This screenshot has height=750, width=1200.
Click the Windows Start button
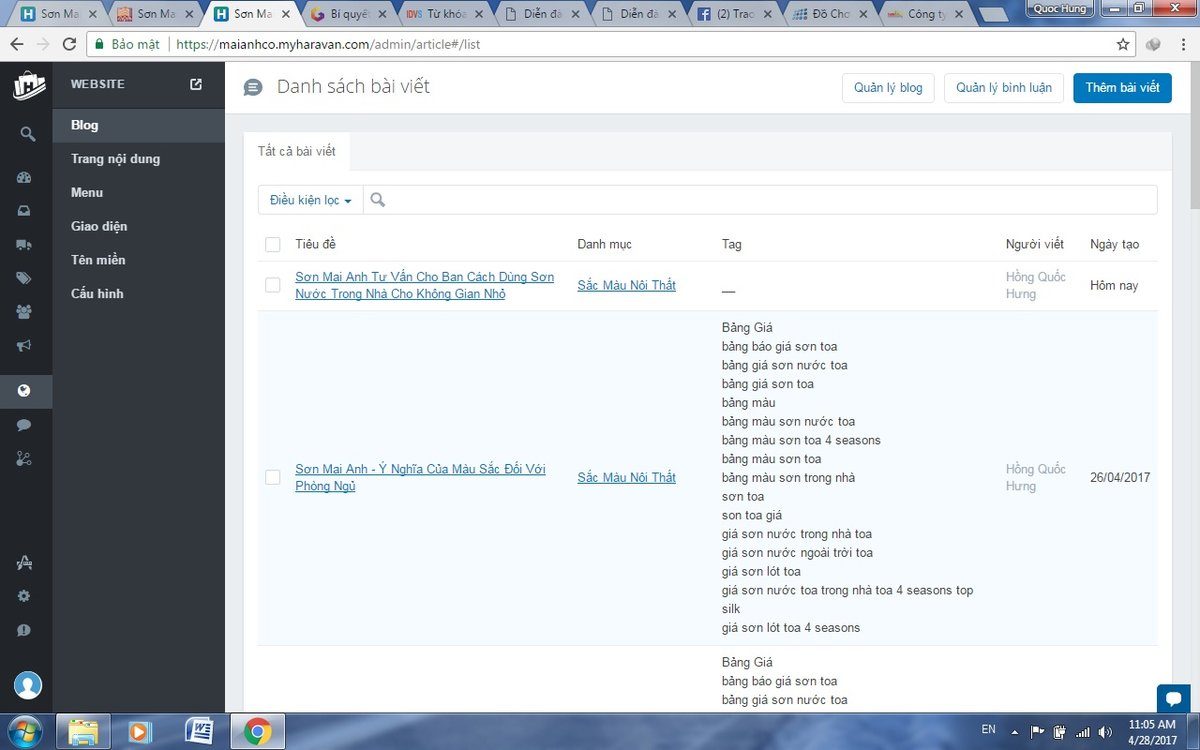[27, 731]
